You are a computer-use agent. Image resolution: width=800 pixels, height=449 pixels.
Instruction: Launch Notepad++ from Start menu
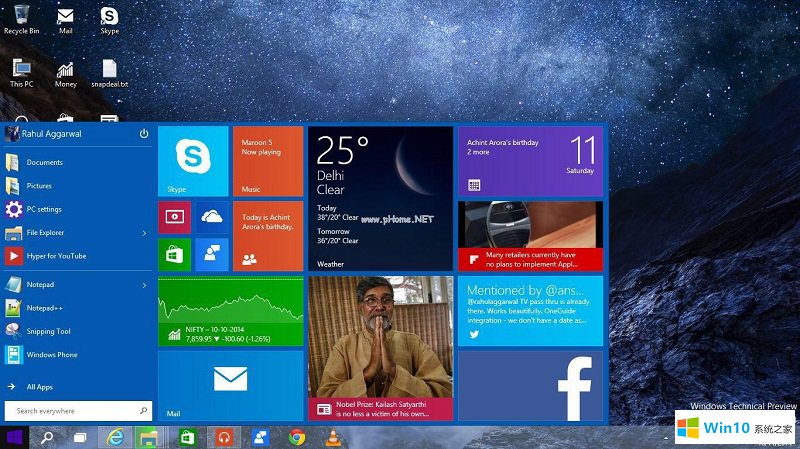pos(78,308)
